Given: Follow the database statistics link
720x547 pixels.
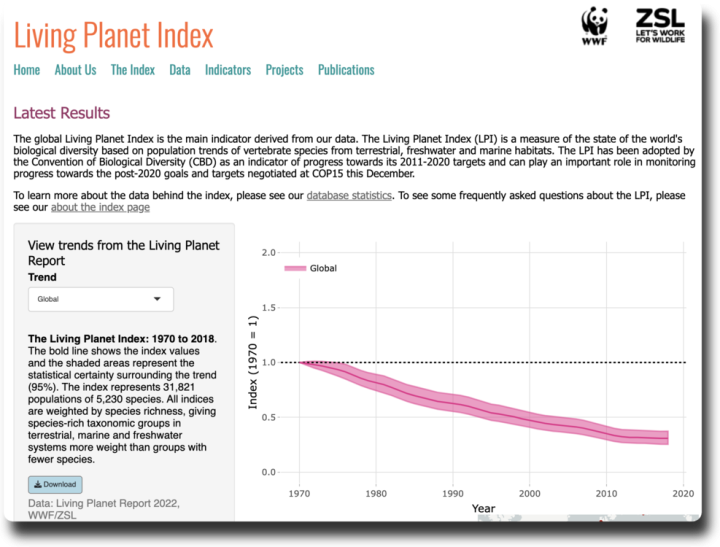Looking at the screenshot, I should coord(349,196).
